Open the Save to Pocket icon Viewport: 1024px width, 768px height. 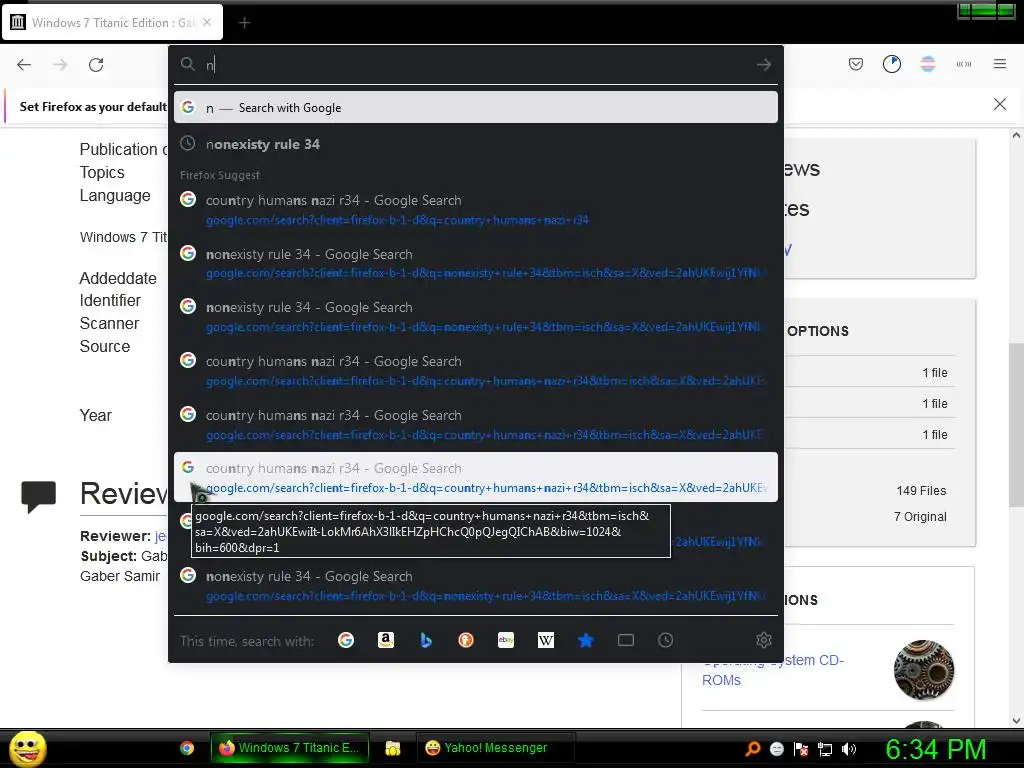[x=856, y=64]
